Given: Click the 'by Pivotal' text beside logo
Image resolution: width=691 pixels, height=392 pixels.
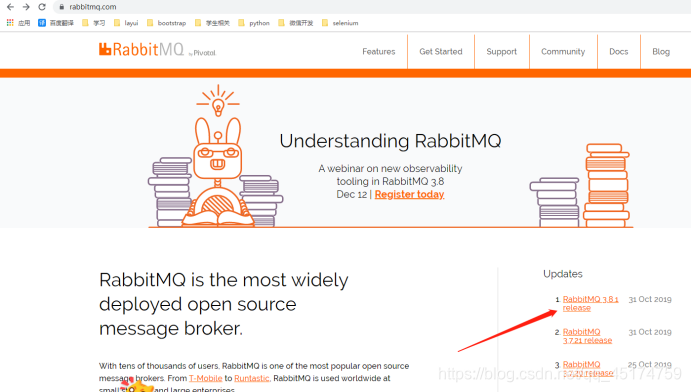Looking at the screenshot, I should [x=203, y=53].
